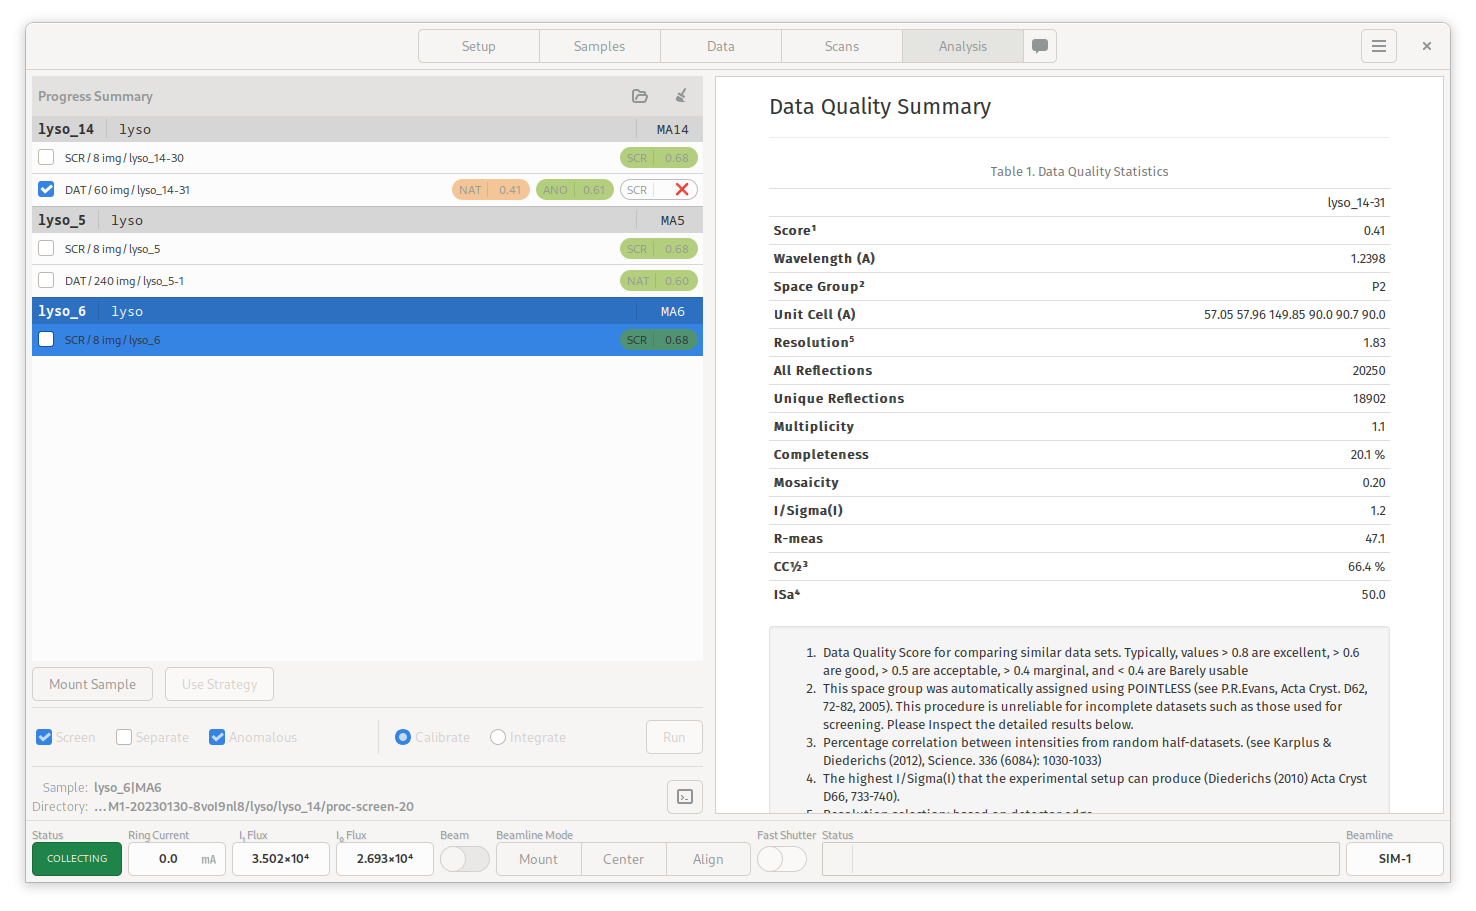Click the Status message field
Viewport: 1476px width, 911px height.
(x=1080, y=859)
